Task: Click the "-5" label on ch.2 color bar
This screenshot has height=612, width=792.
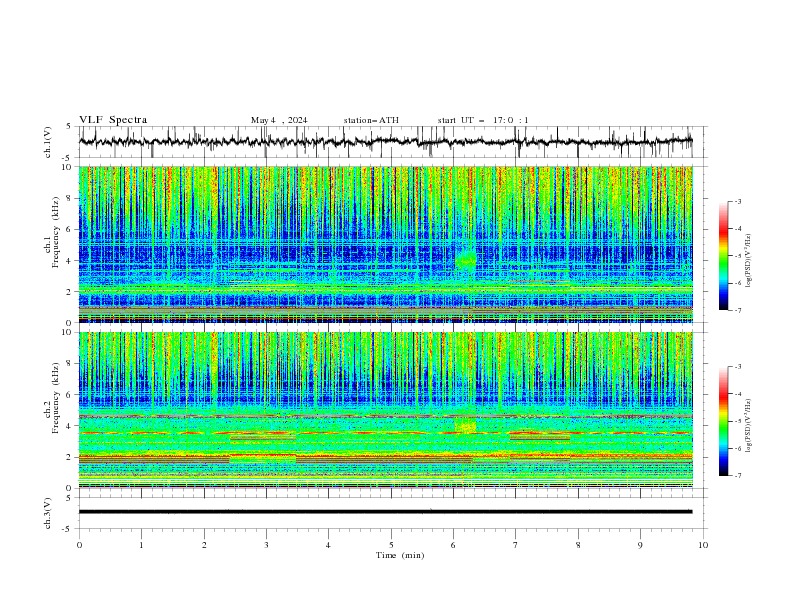Action: [738, 421]
